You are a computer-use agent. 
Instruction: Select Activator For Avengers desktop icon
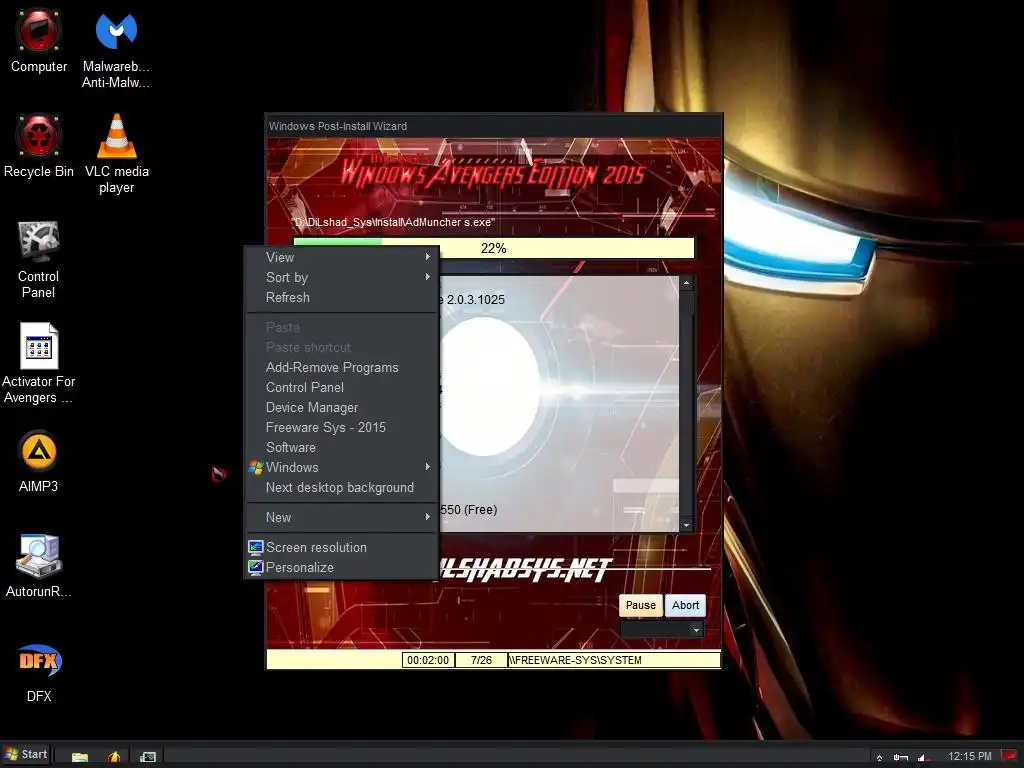(38, 364)
